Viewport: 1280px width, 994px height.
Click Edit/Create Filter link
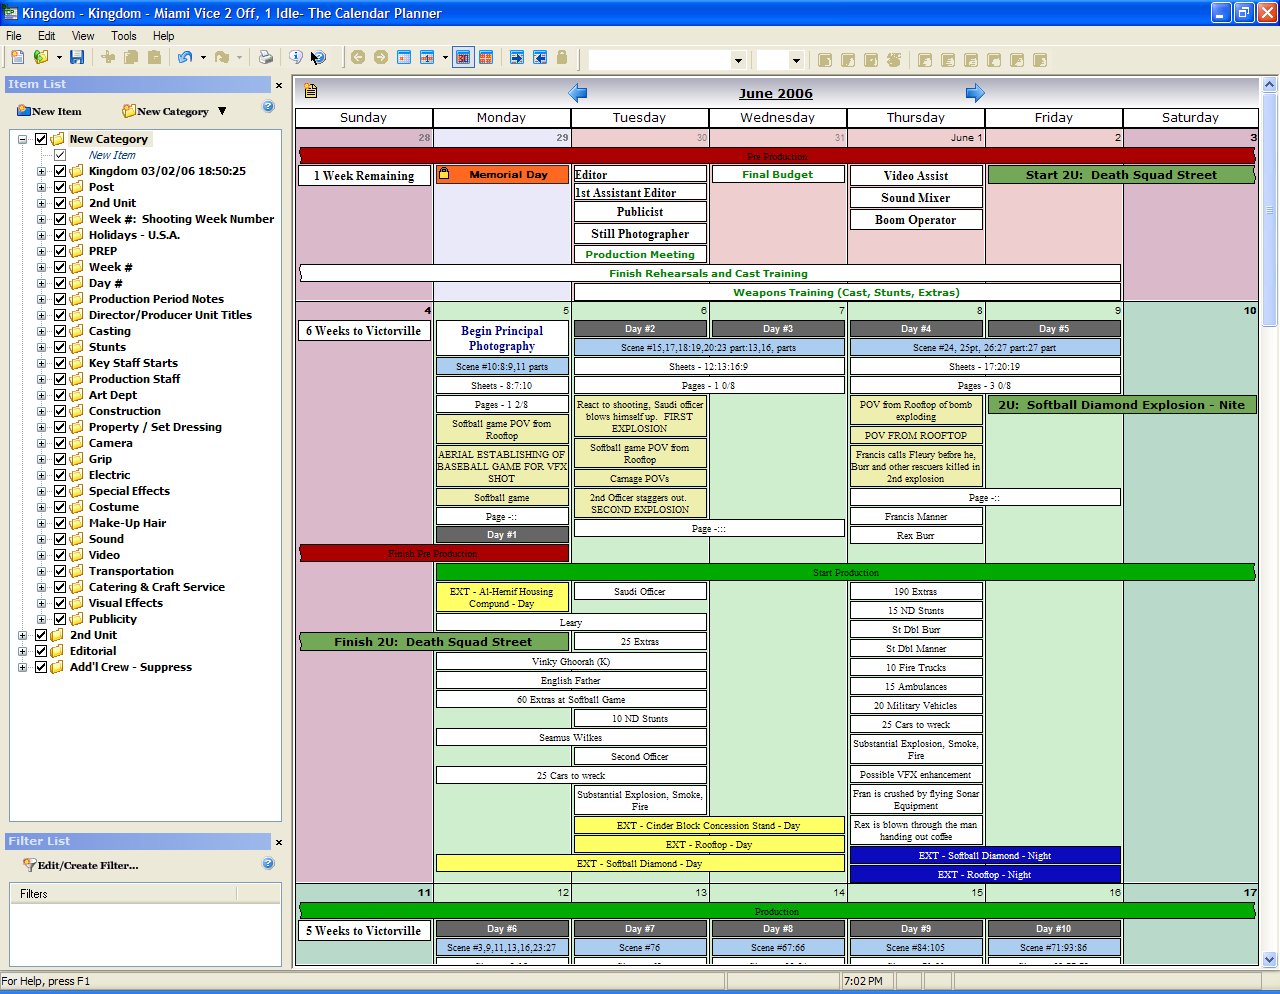(88, 865)
